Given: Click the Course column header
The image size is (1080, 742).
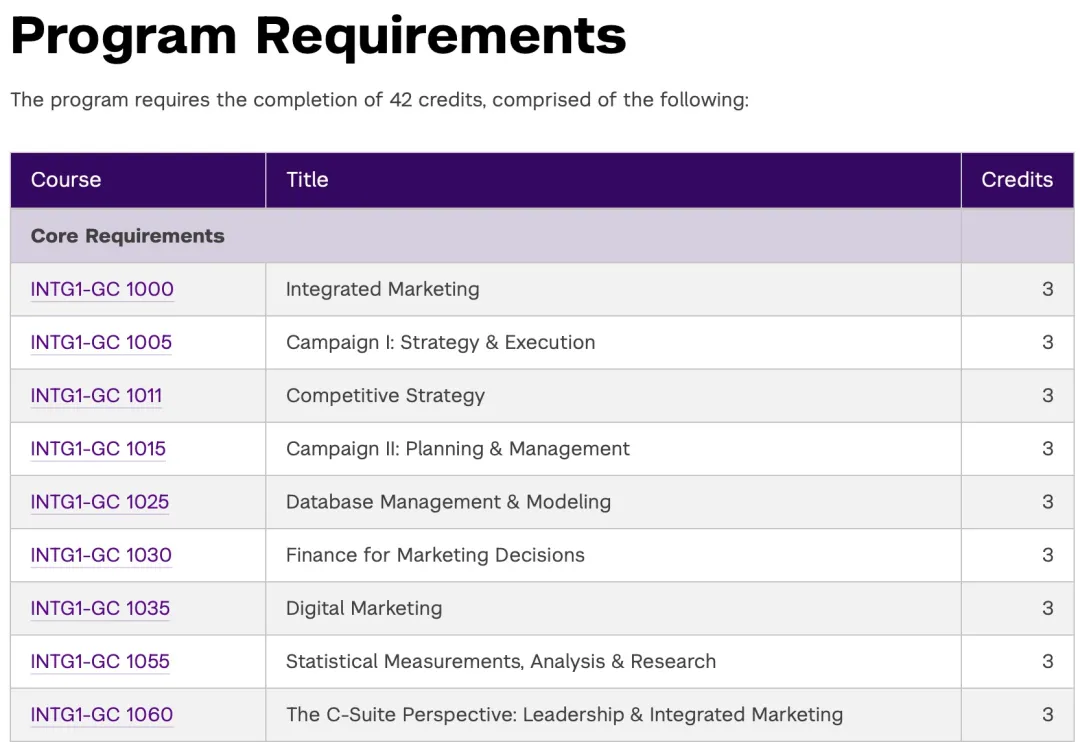Looking at the screenshot, I should pos(66,180).
